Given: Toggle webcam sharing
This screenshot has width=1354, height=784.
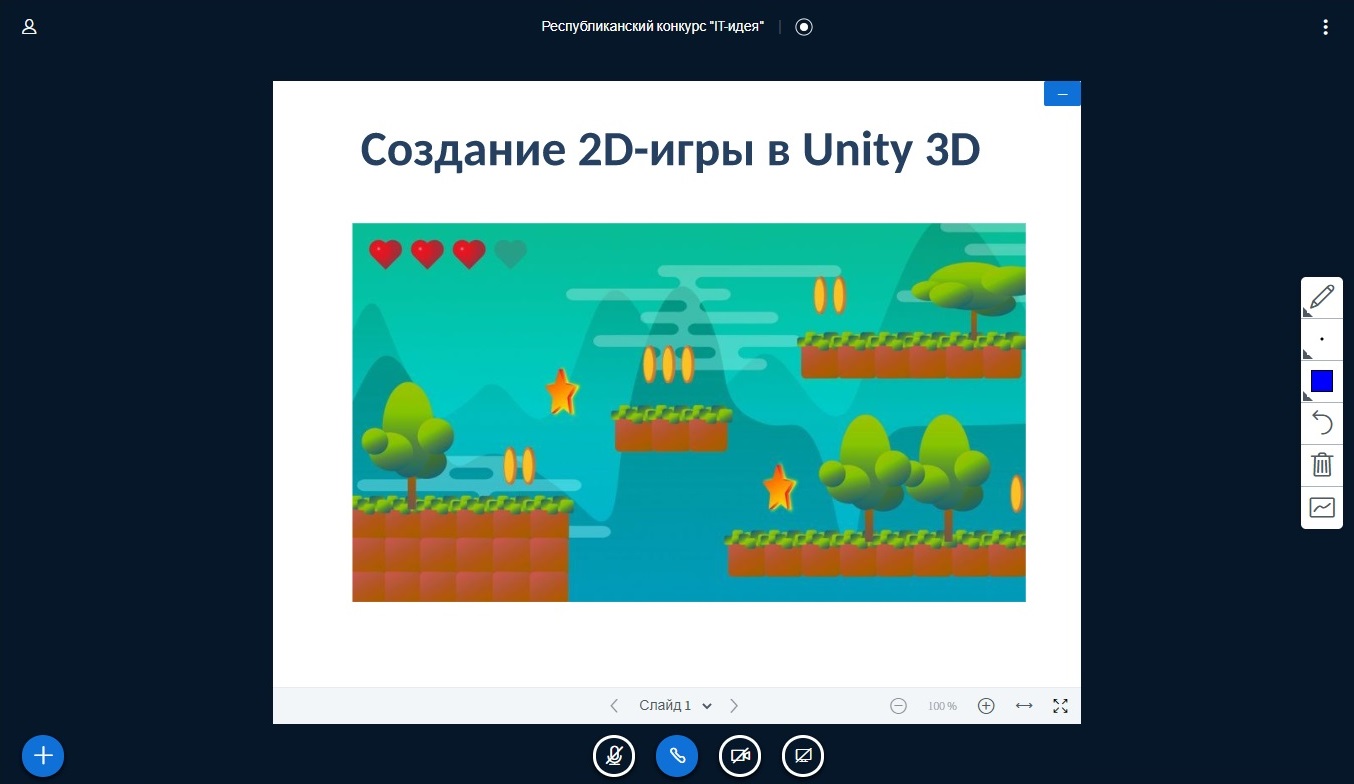Looking at the screenshot, I should tap(740, 756).
